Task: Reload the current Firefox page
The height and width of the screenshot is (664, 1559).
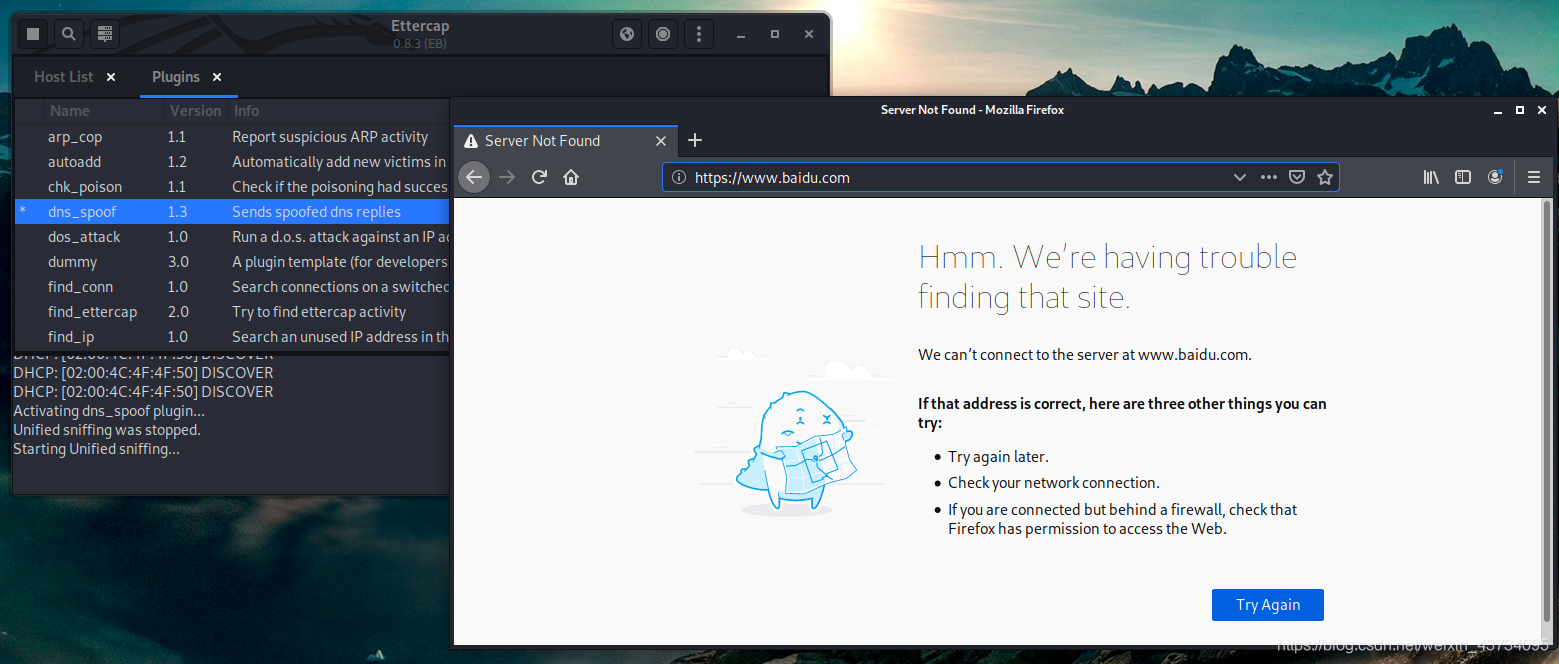Action: point(539,177)
